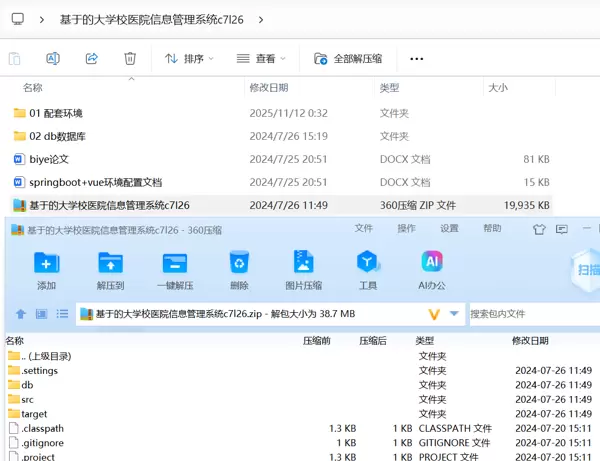Go up one directory level arrow in 360压缩
Image resolution: width=600 pixels, height=461 pixels.
[x=21, y=314]
